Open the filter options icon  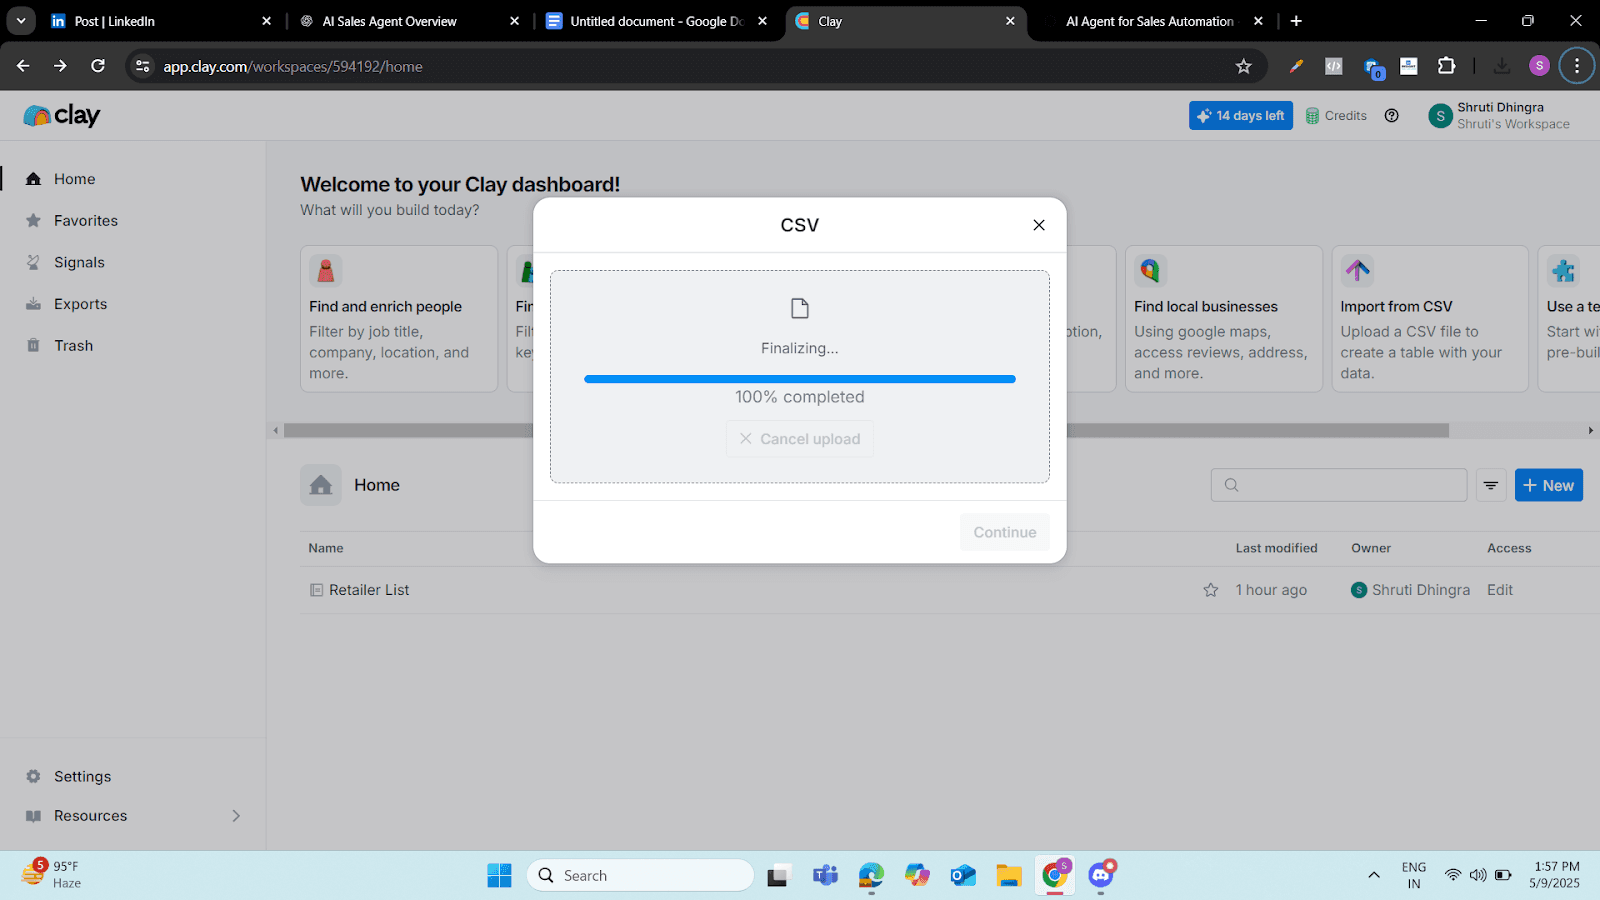[x=1491, y=485]
